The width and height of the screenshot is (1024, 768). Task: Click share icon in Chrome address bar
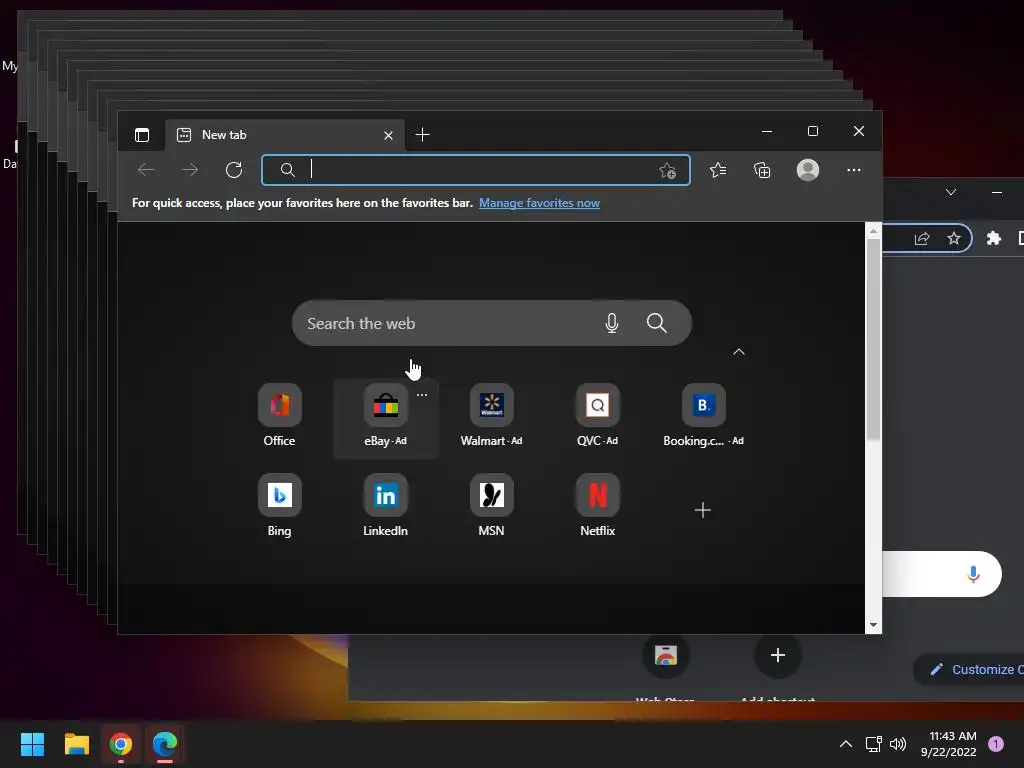[921, 238]
